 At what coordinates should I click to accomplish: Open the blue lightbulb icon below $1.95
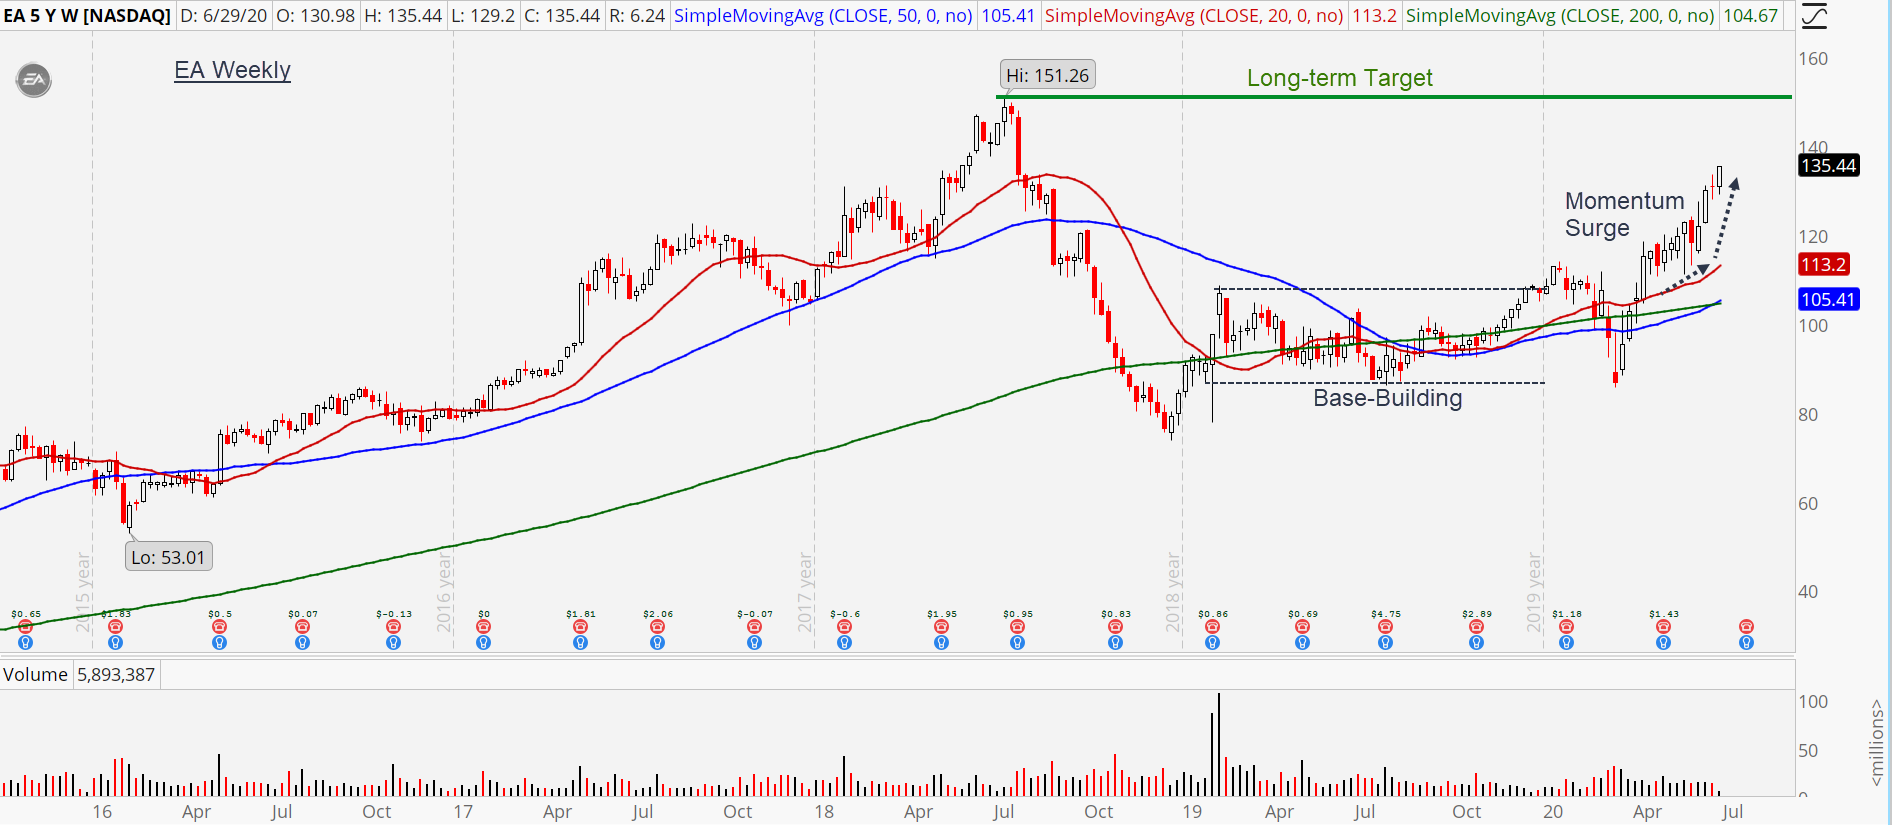coord(941,643)
